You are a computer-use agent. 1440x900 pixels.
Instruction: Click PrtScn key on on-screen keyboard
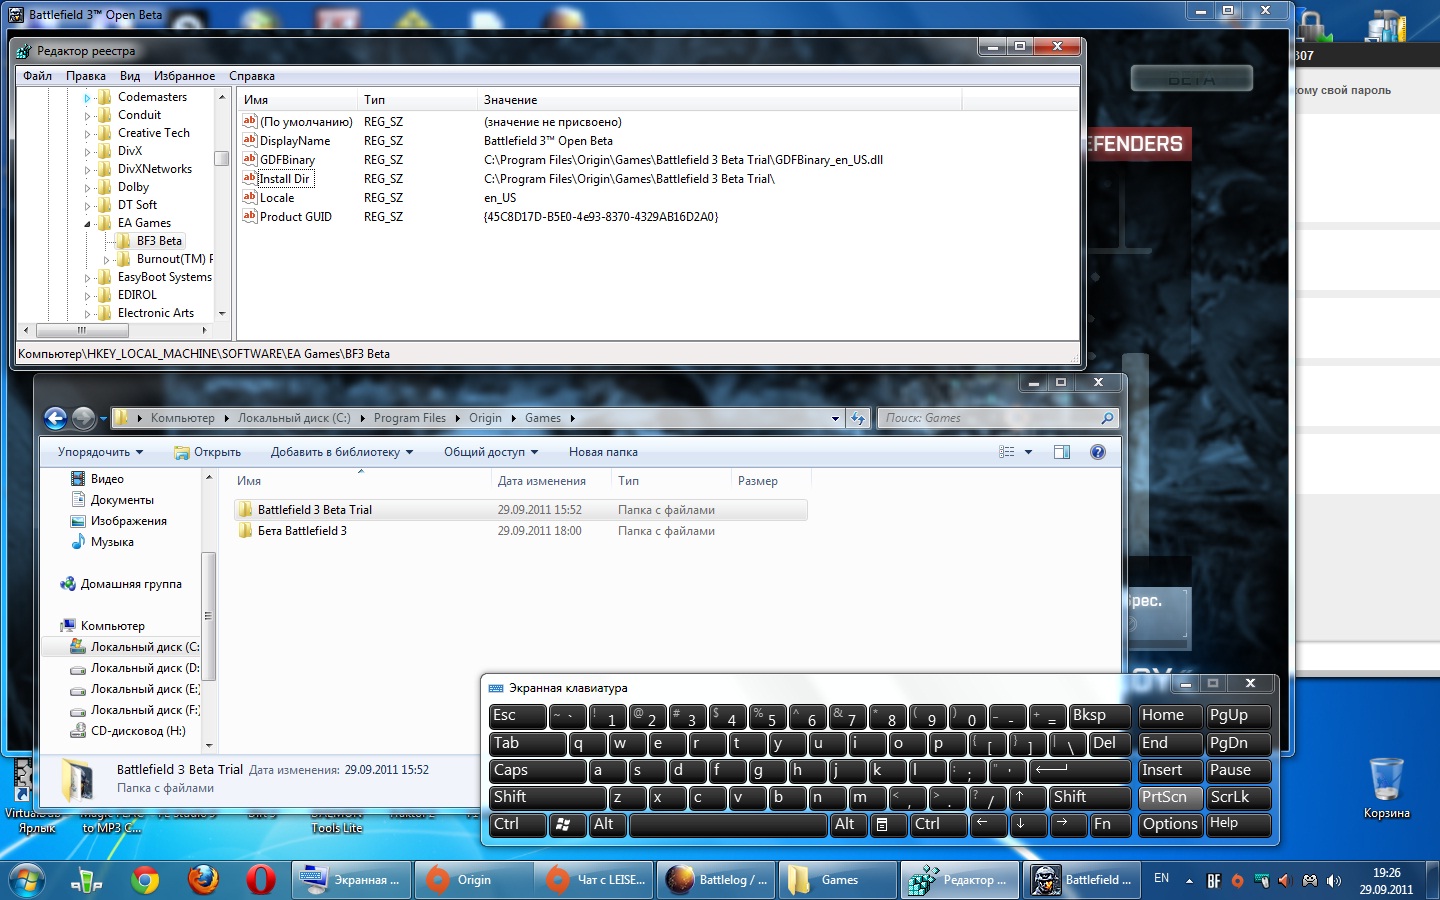click(x=1170, y=798)
